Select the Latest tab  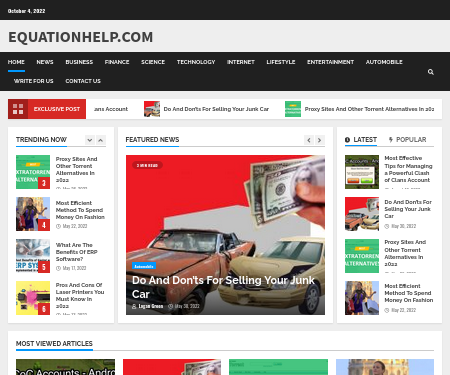click(361, 140)
